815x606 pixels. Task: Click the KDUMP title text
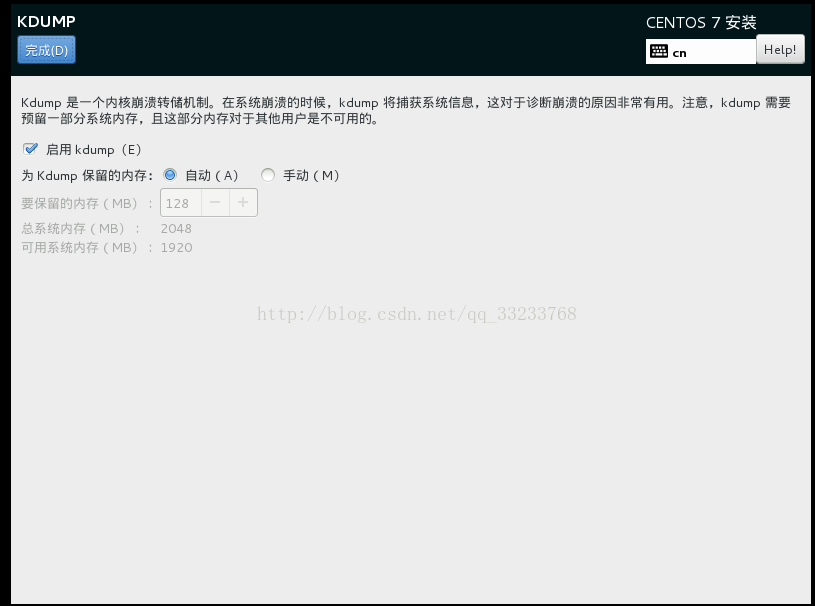click(46, 21)
